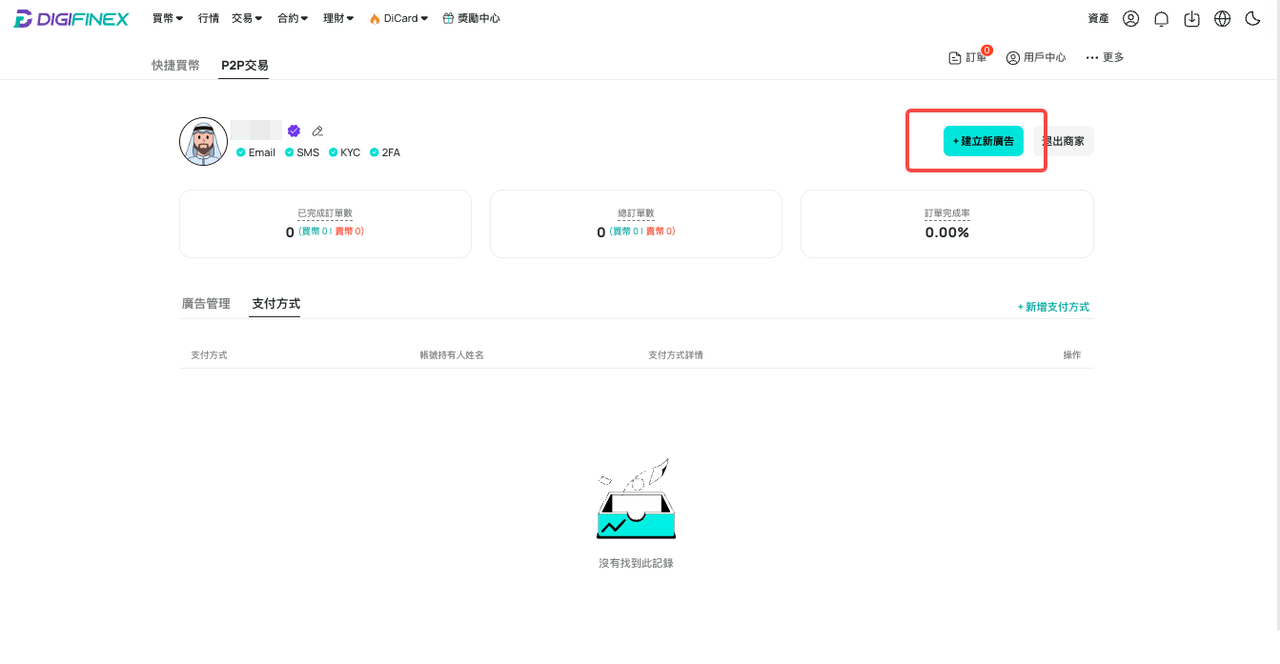Click the 支付方式詳情 column header
The image size is (1280, 664).
676,355
